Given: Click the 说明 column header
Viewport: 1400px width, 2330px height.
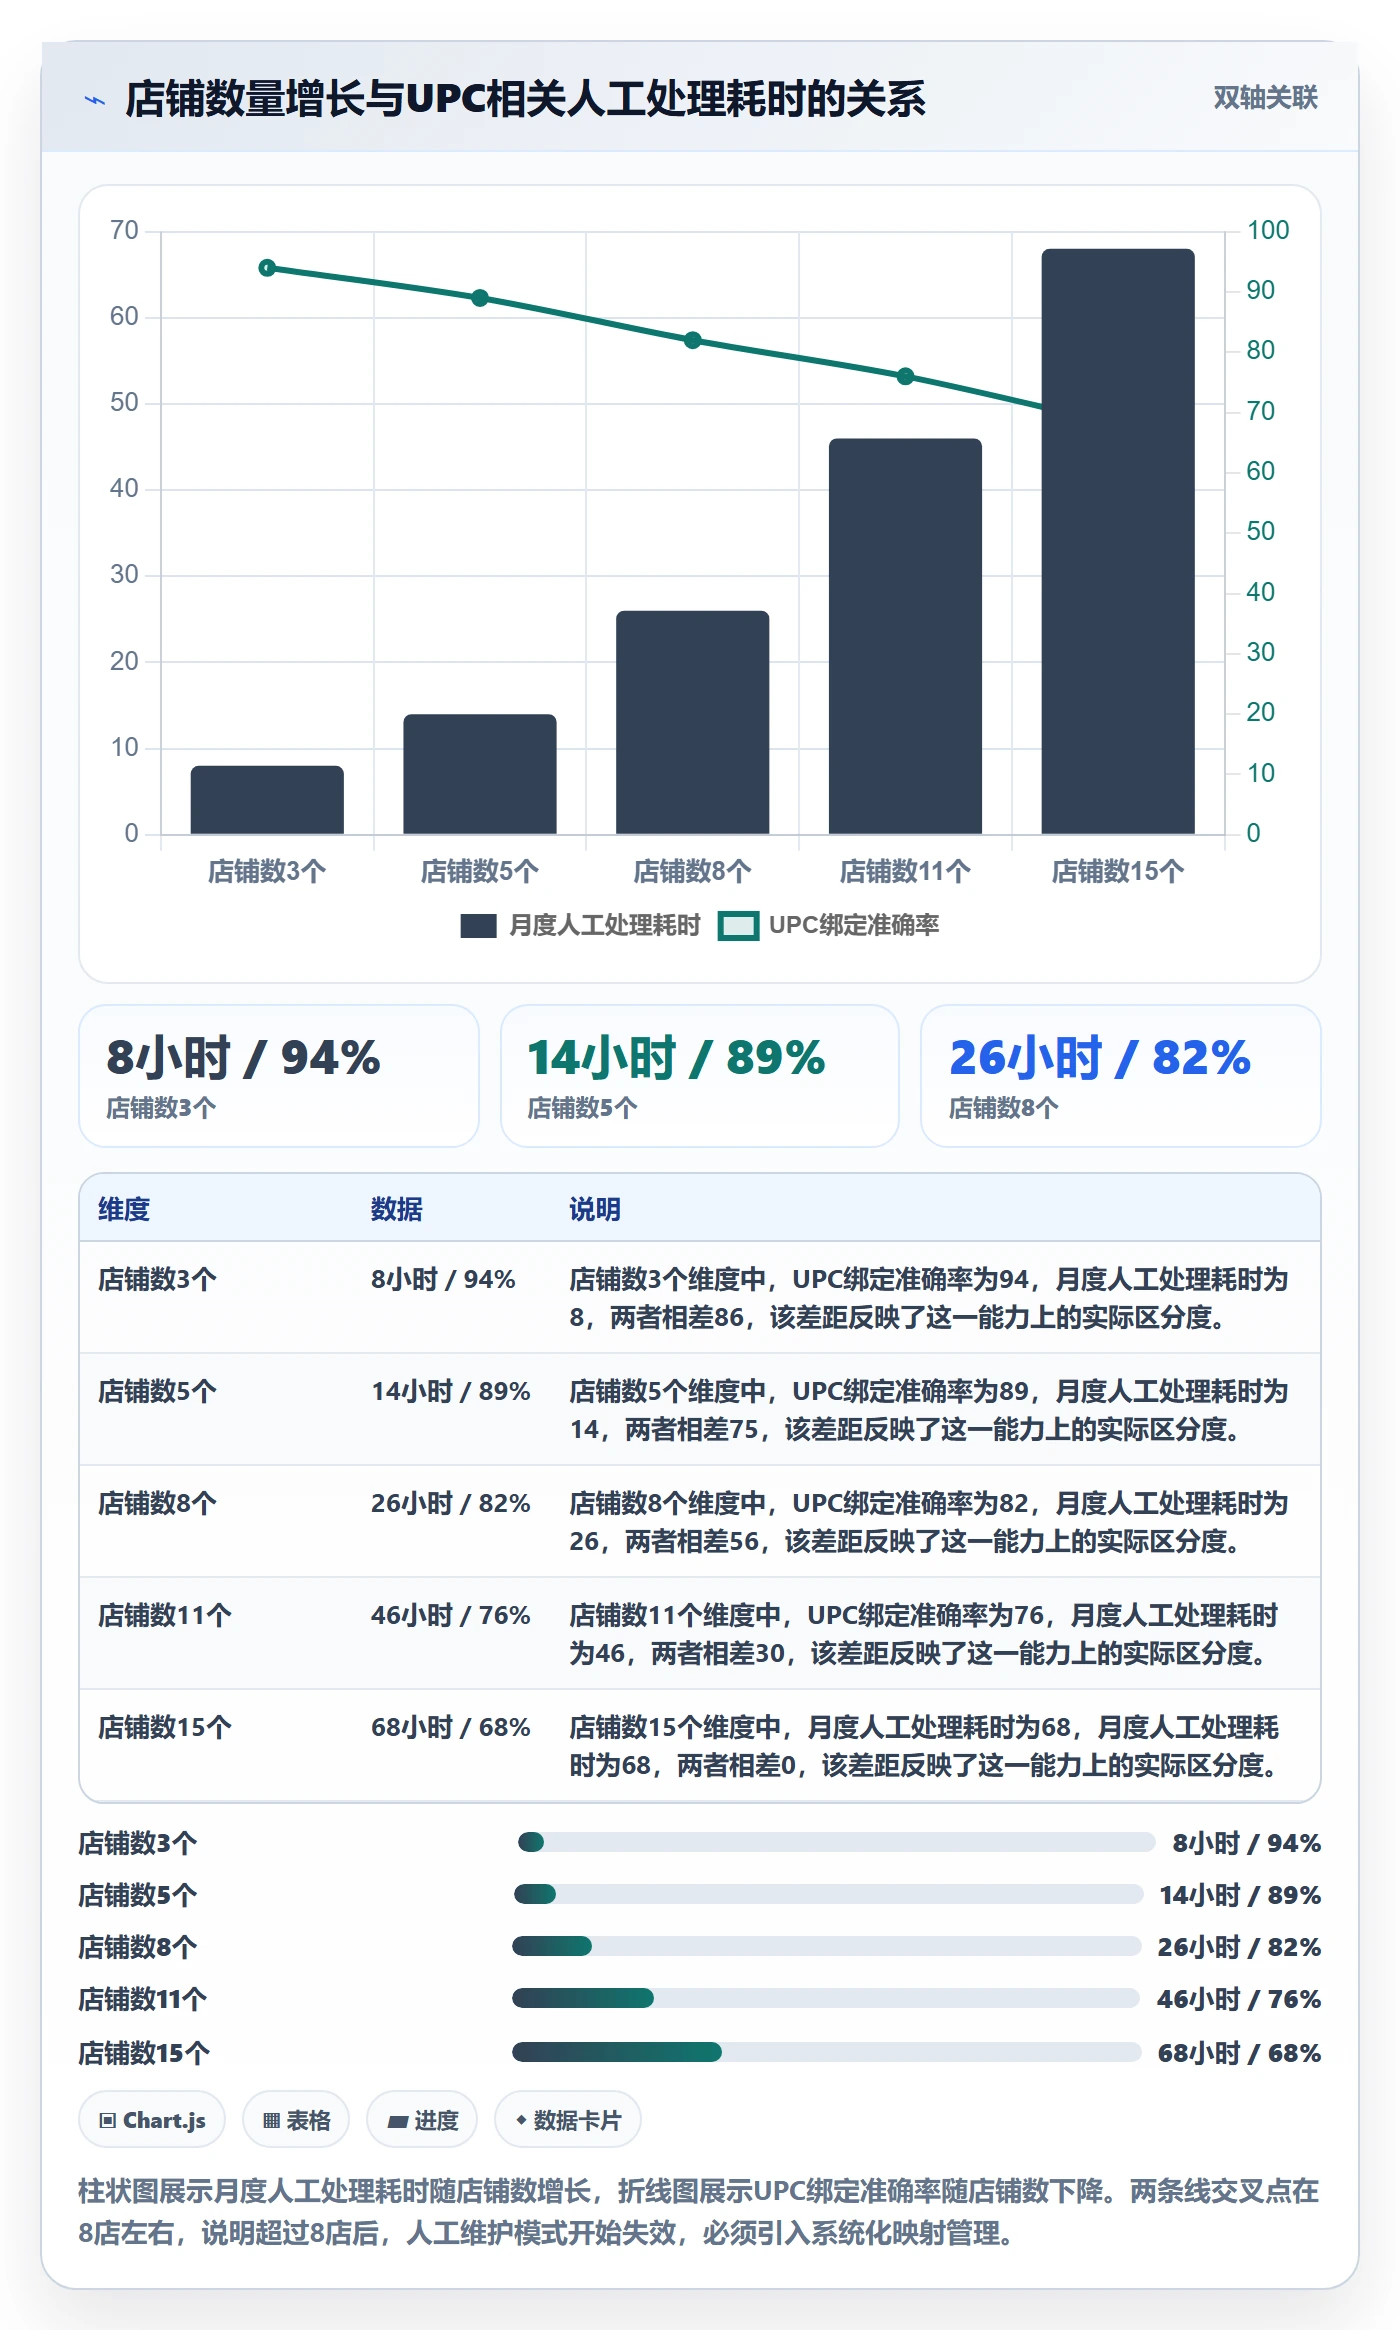Looking at the screenshot, I should tap(595, 1209).
